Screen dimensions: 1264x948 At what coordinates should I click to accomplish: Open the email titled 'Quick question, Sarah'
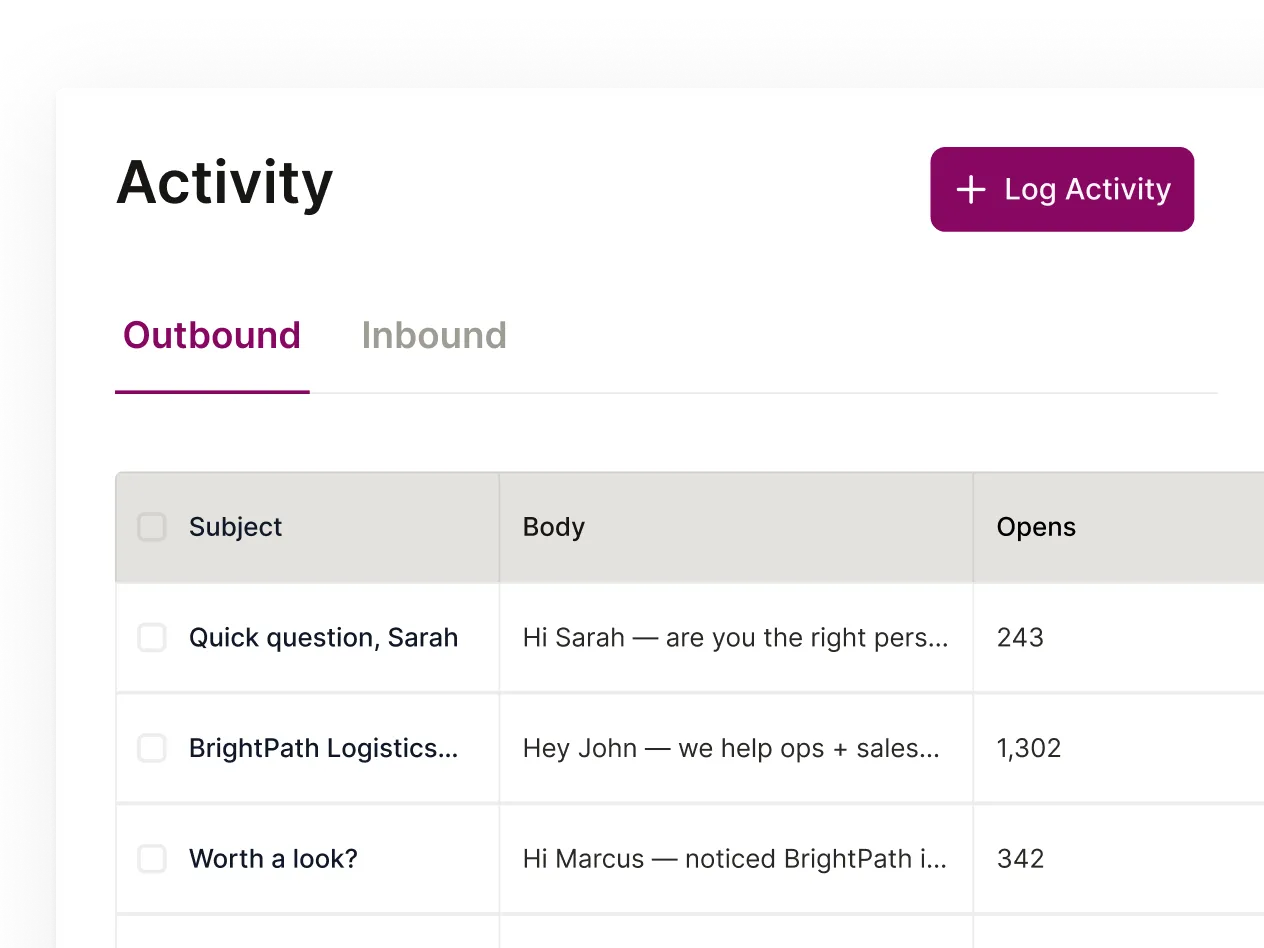point(323,637)
